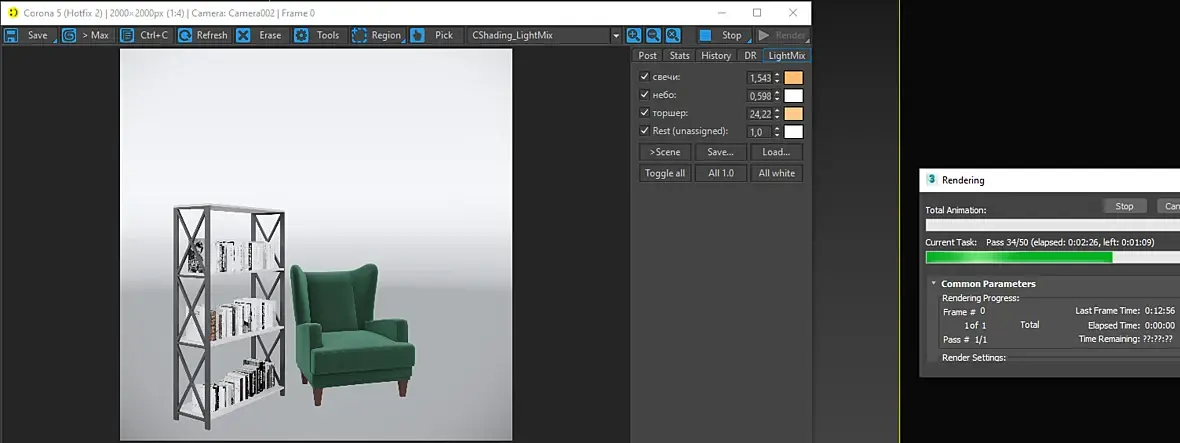Click the zoom in magnifier icon
This screenshot has height=443, width=1180.
(x=635, y=35)
